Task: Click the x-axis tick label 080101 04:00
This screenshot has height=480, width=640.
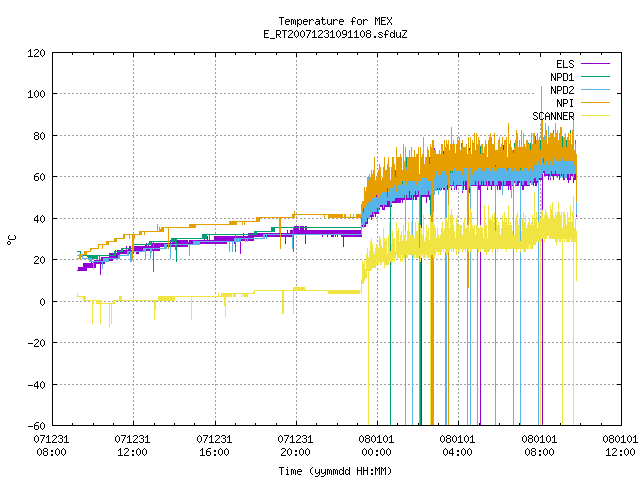Action: pos(458,446)
